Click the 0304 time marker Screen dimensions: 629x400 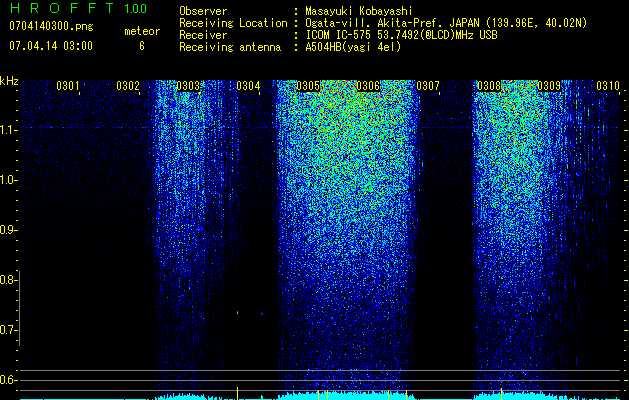pyautogui.click(x=248, y=86)
